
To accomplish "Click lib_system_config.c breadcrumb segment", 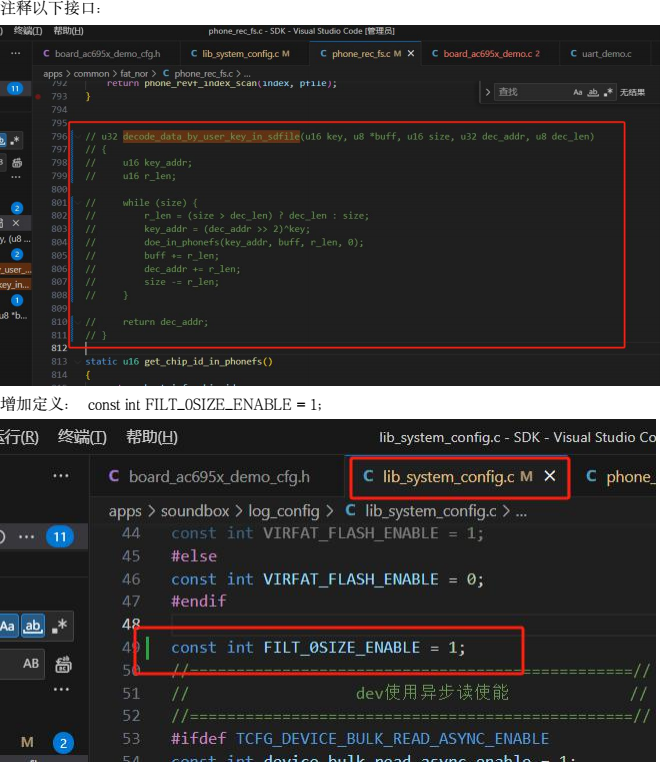I will (x=421, y=511).
